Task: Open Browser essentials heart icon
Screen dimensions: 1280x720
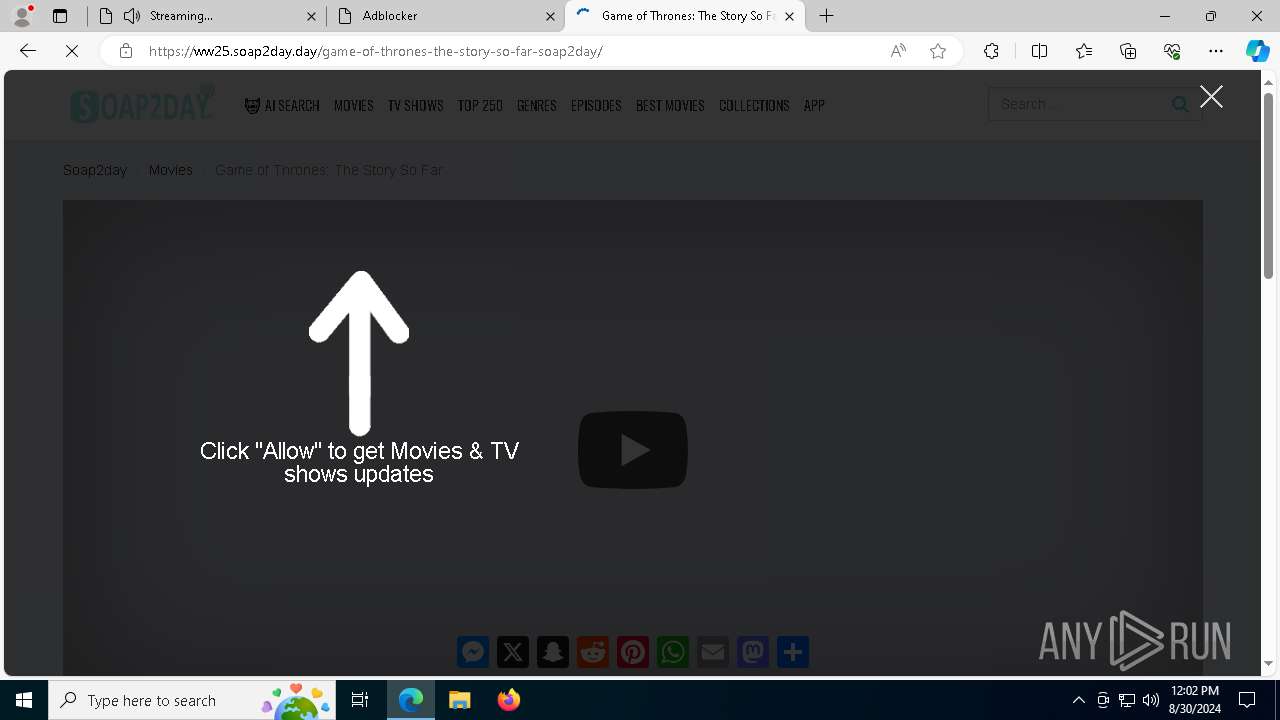Action: (x=1172, y=51)
